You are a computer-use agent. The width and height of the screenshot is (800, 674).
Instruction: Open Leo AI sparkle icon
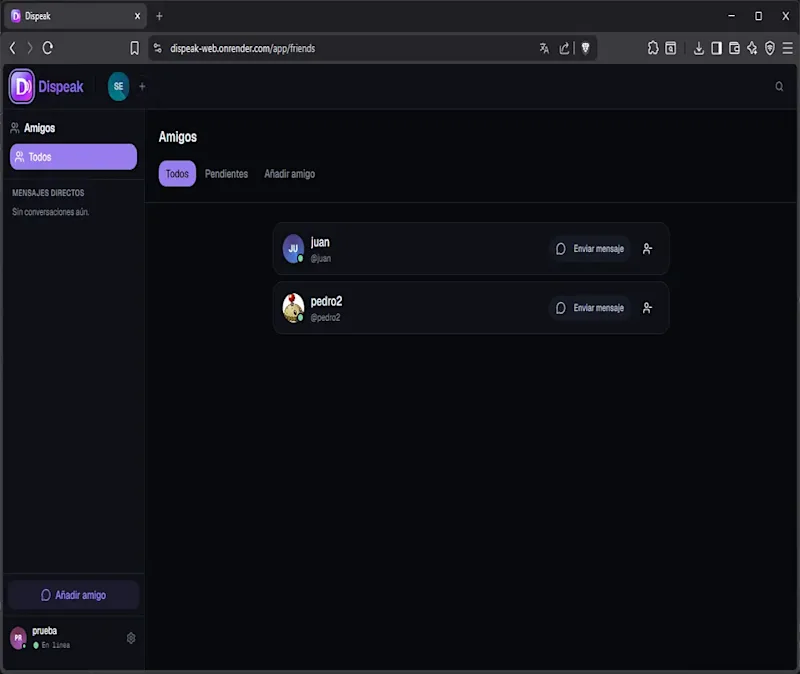pos(752,48)
